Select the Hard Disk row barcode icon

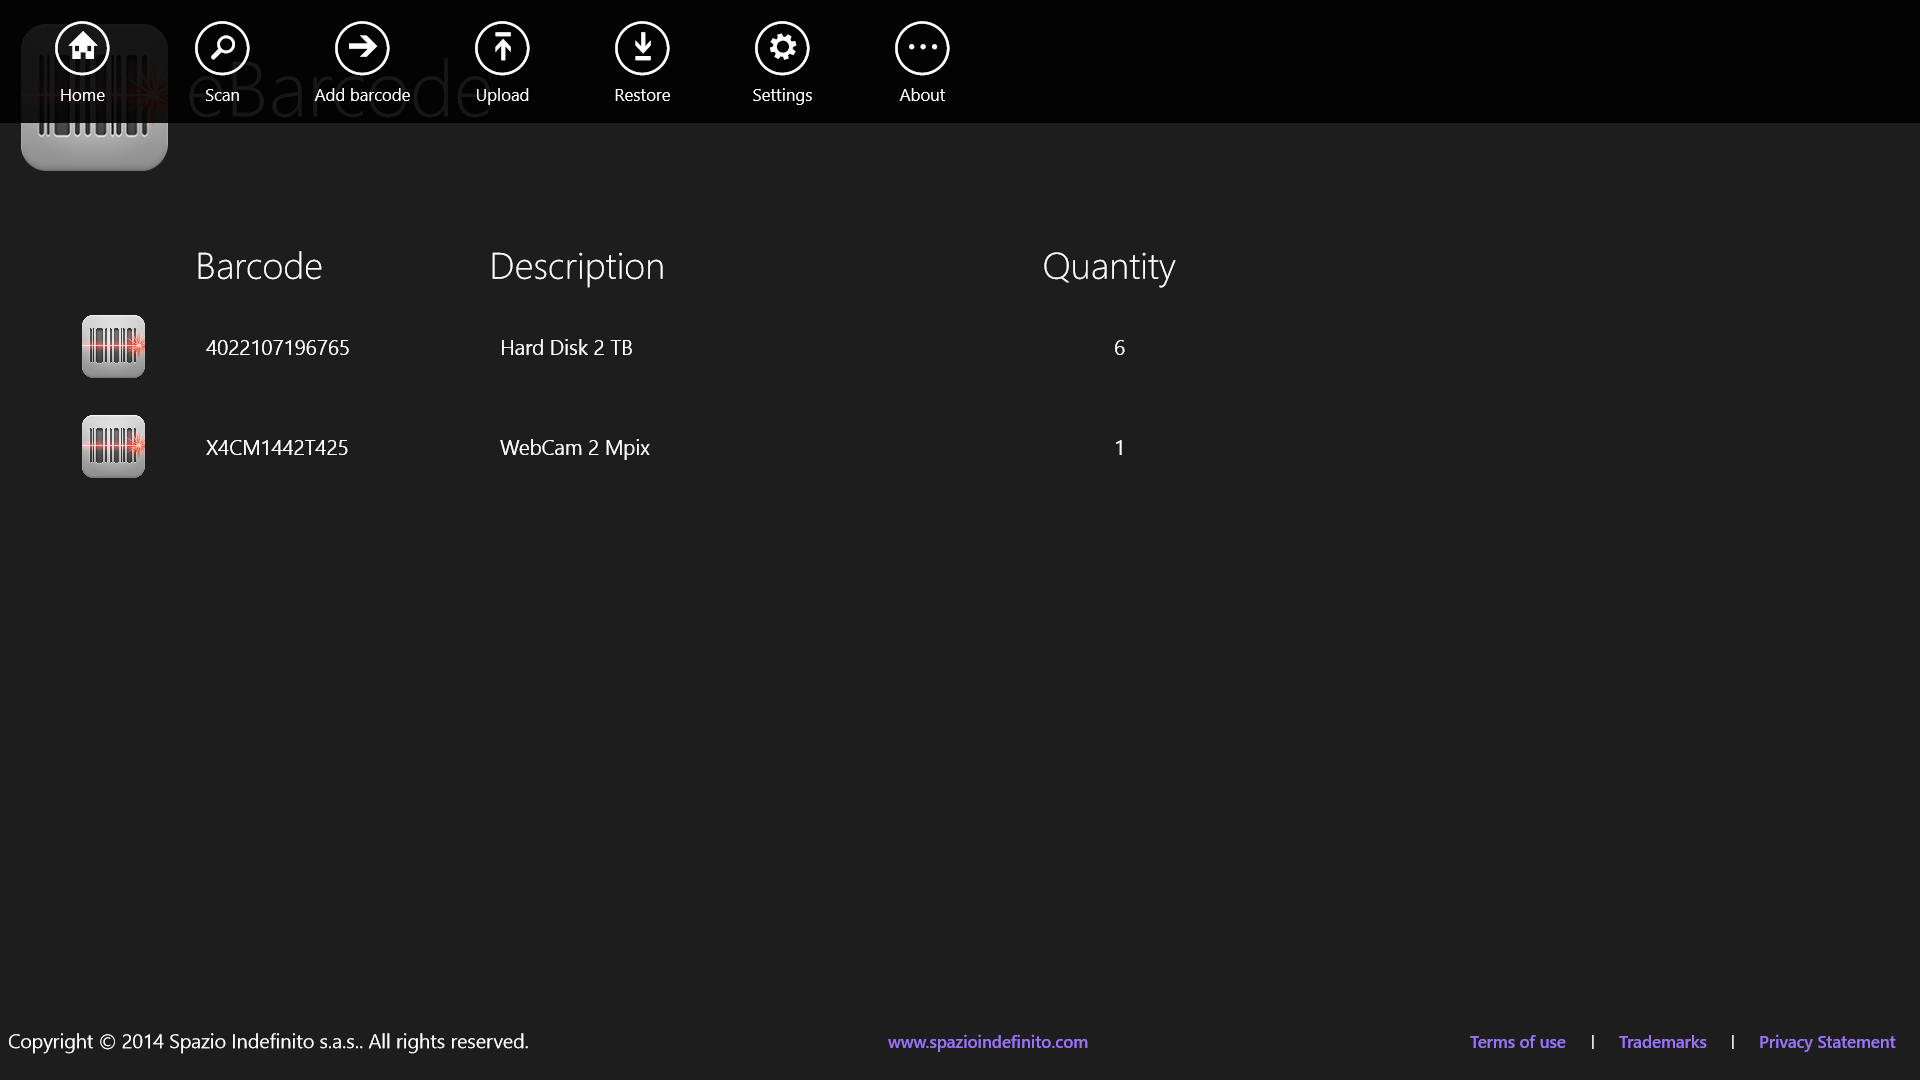tap(113, 347)
